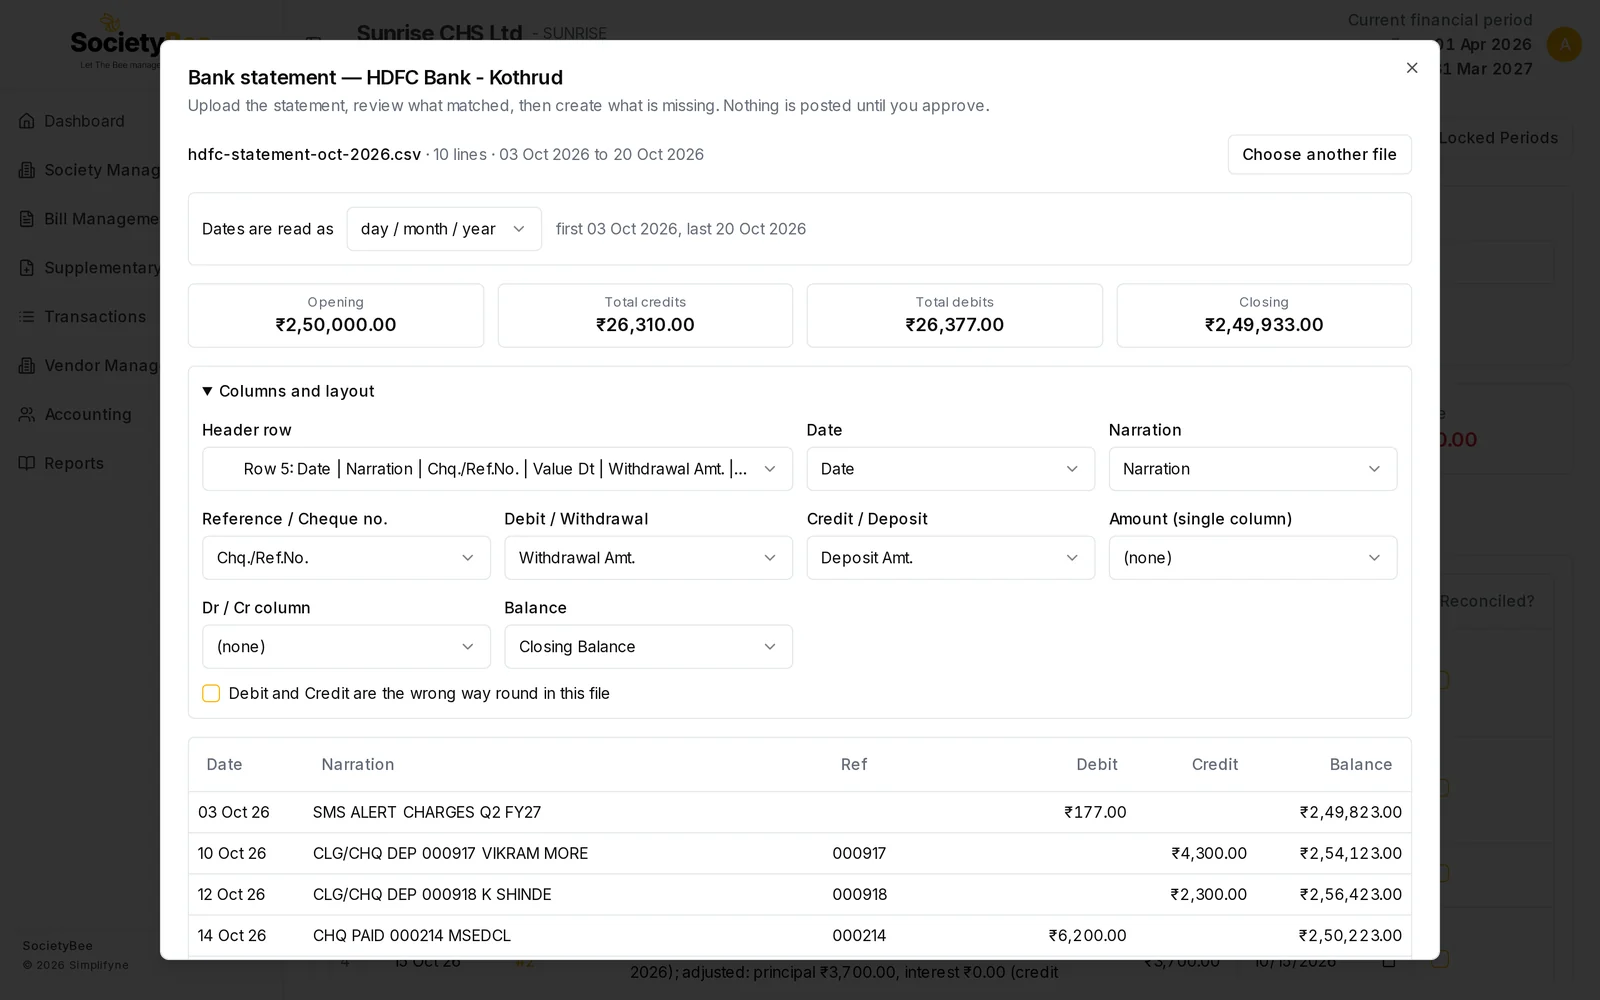Close the Bank statement dialog
Viewport: 1600px width, 1000px height.
[1412, 68]
